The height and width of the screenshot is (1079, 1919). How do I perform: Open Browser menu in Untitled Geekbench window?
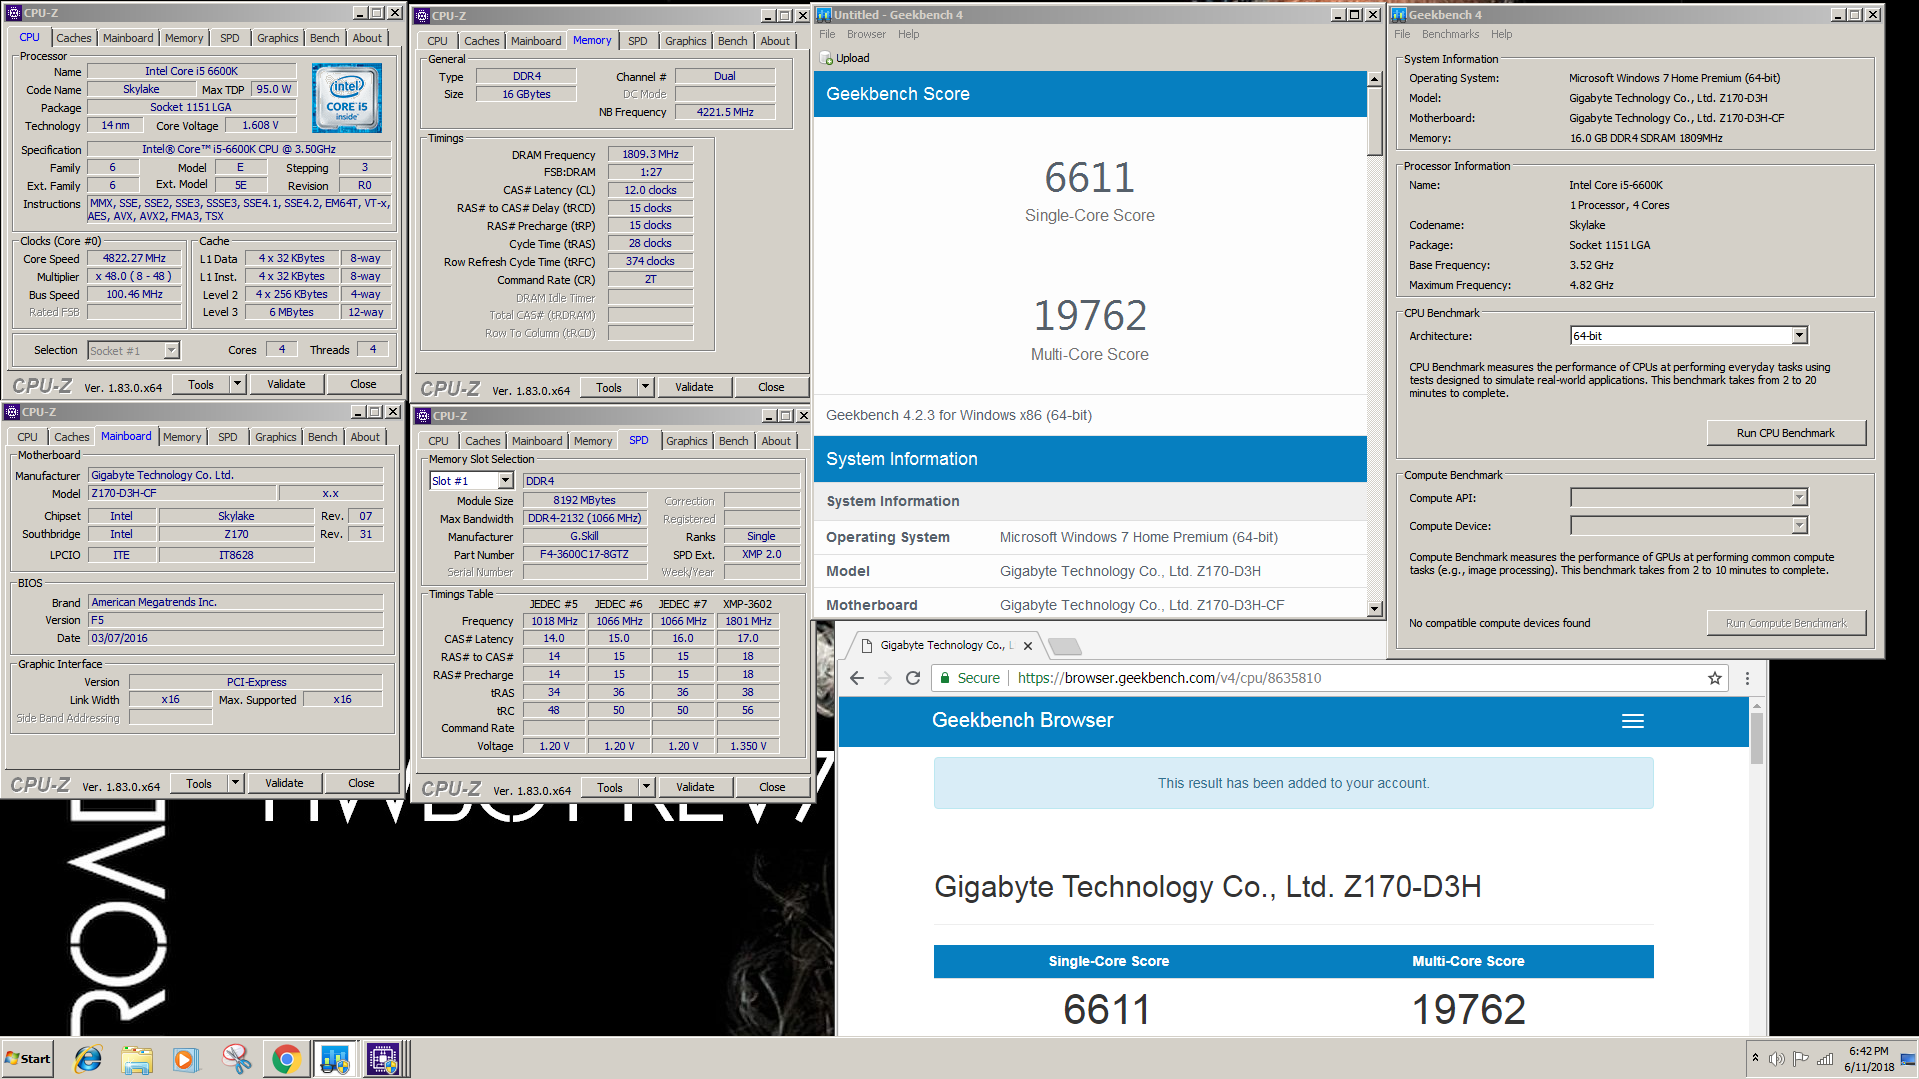(866, 34)
